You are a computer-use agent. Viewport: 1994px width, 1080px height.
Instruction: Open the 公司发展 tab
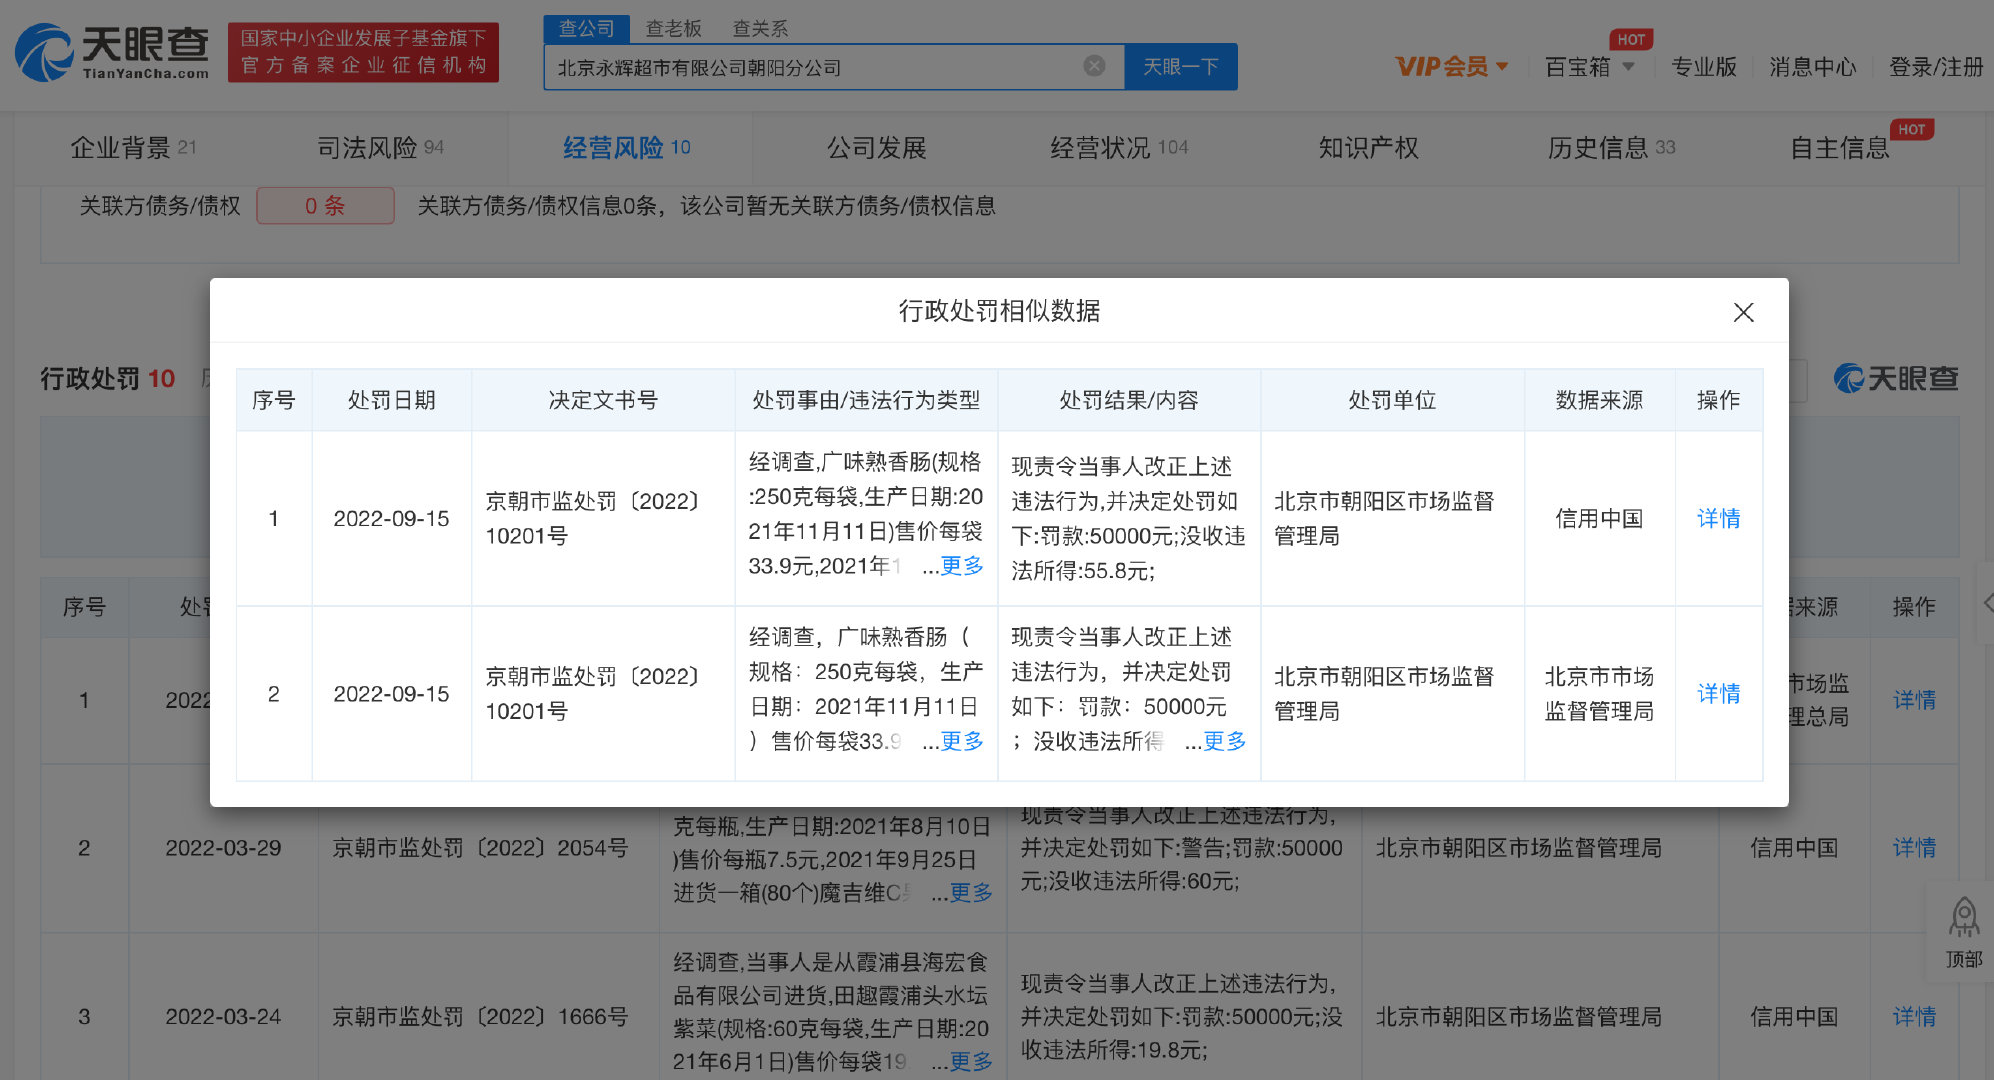pos(876,148)
